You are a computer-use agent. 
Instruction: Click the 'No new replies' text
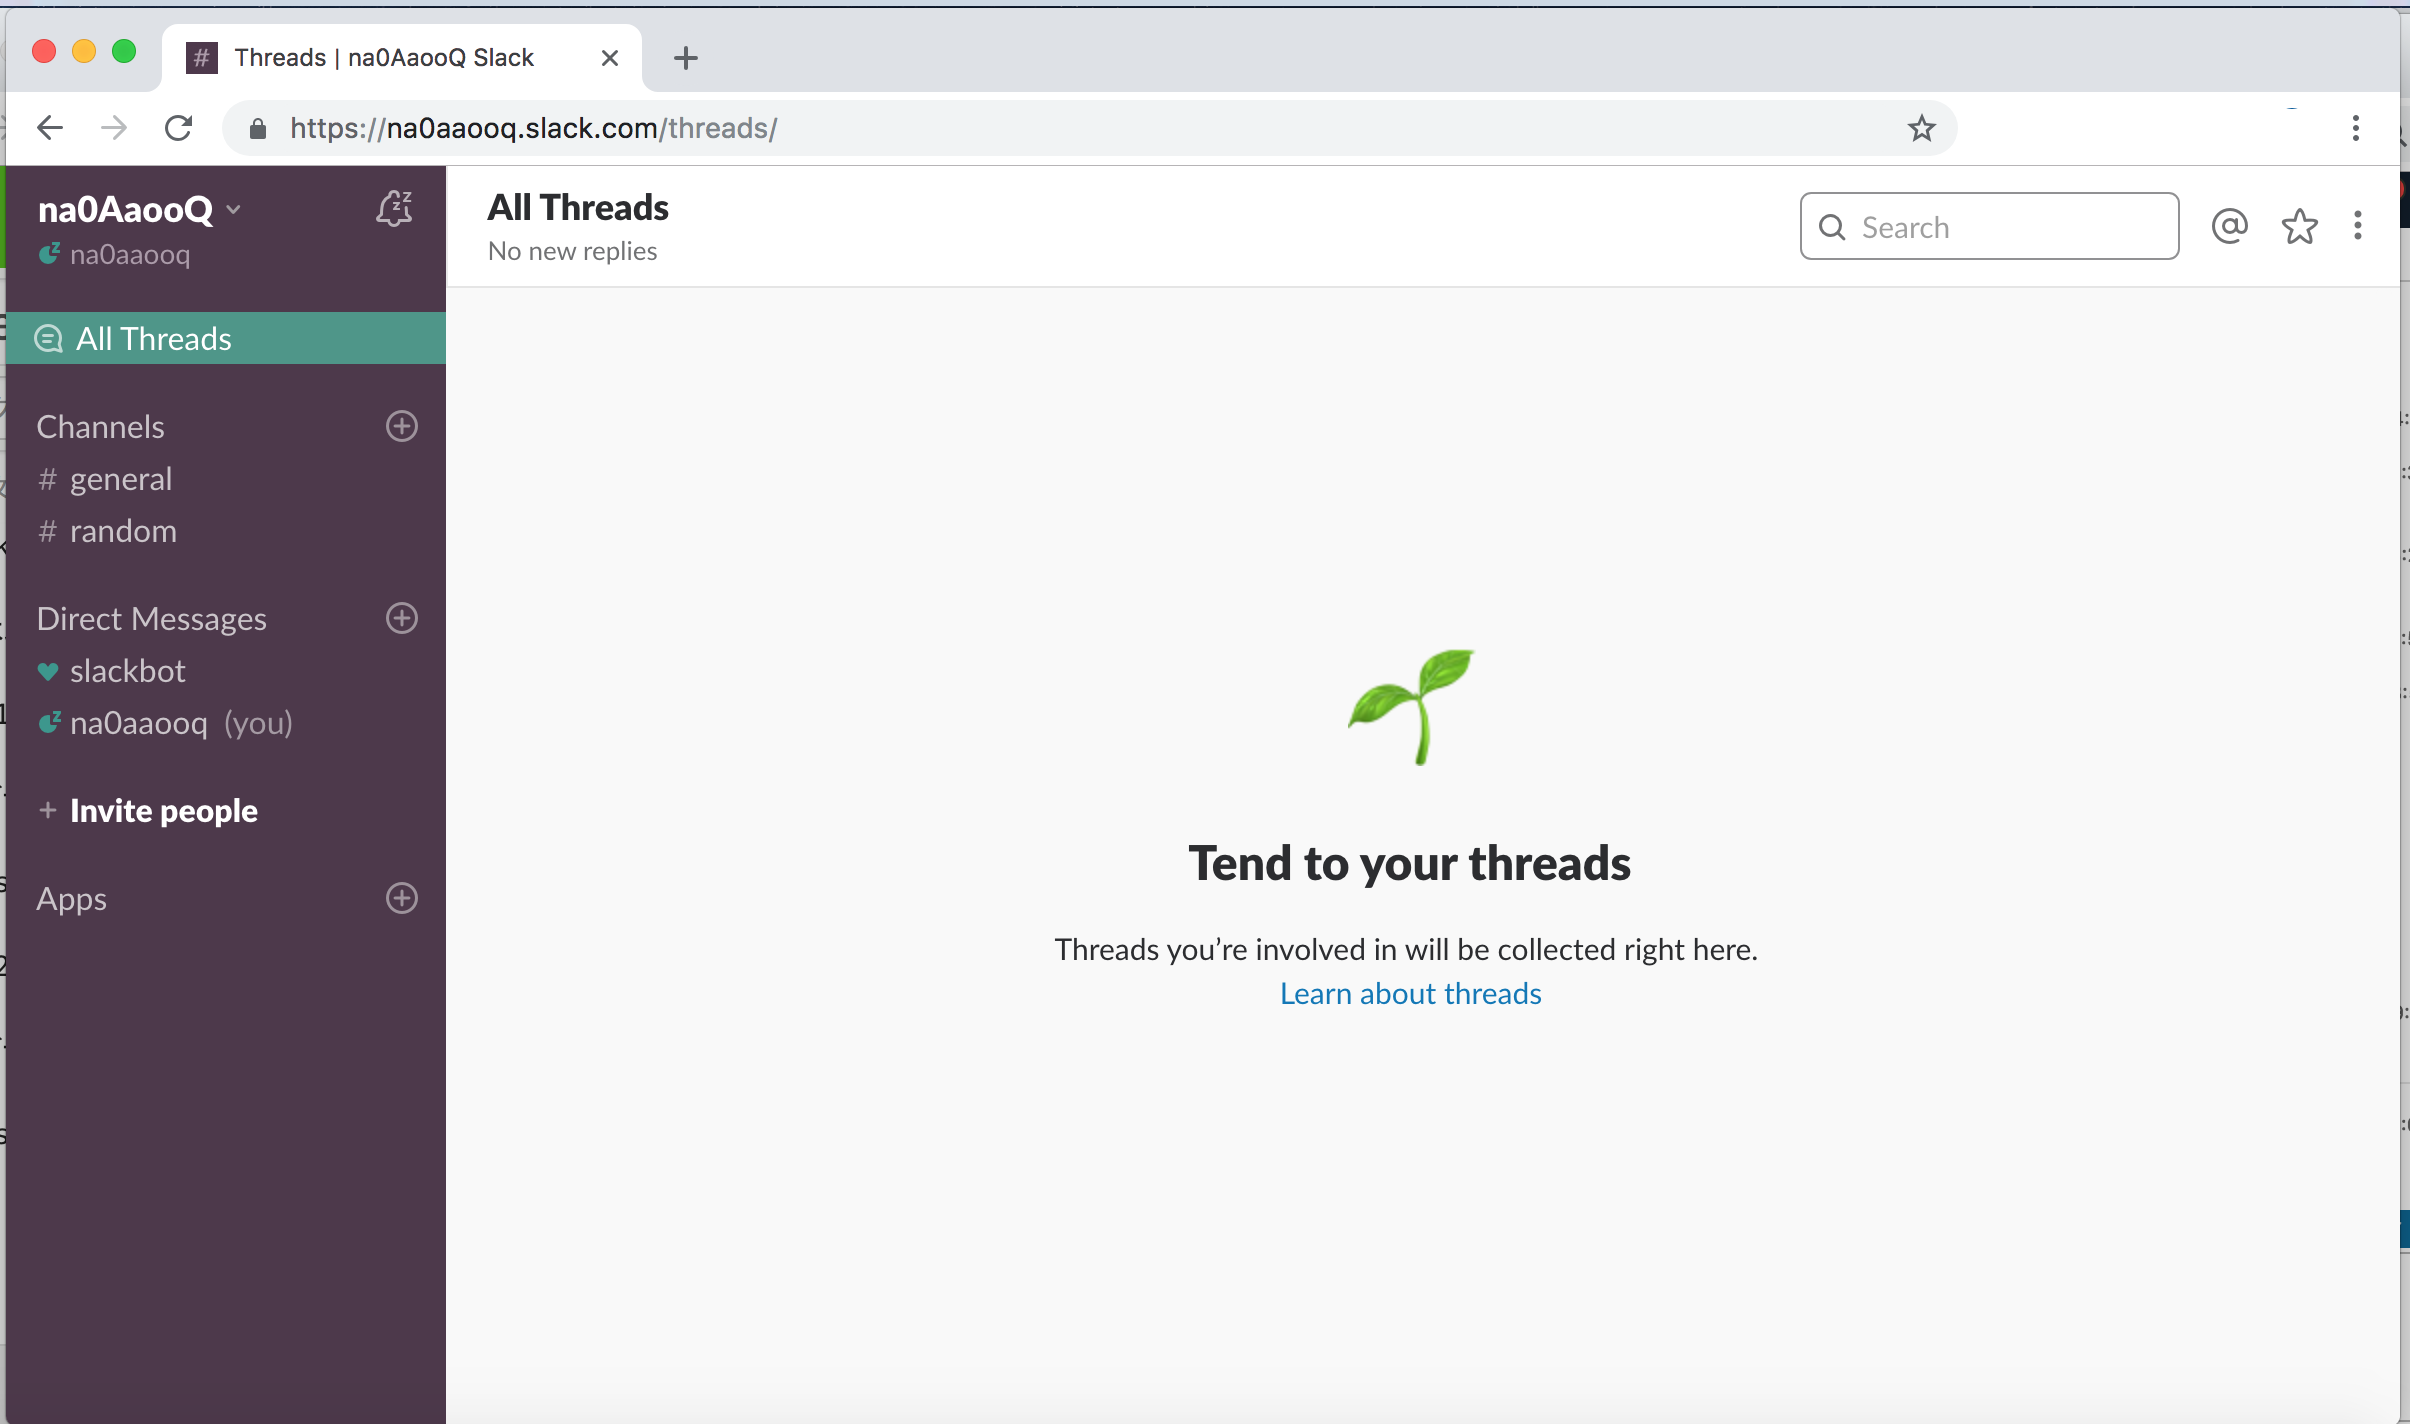click(572, 251)
